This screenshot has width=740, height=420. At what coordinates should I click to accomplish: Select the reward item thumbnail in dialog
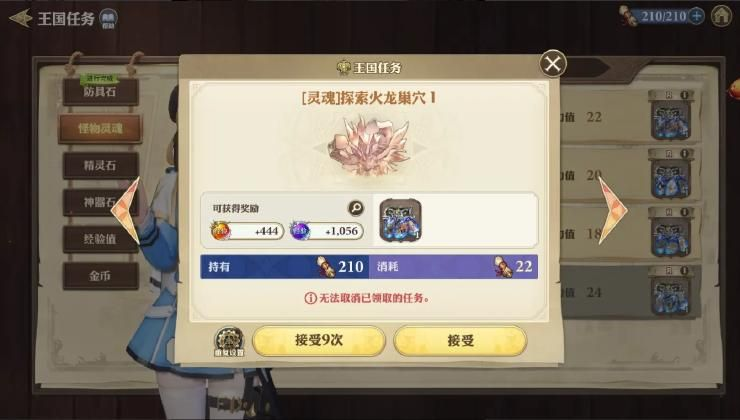click(x=400, y=219)
